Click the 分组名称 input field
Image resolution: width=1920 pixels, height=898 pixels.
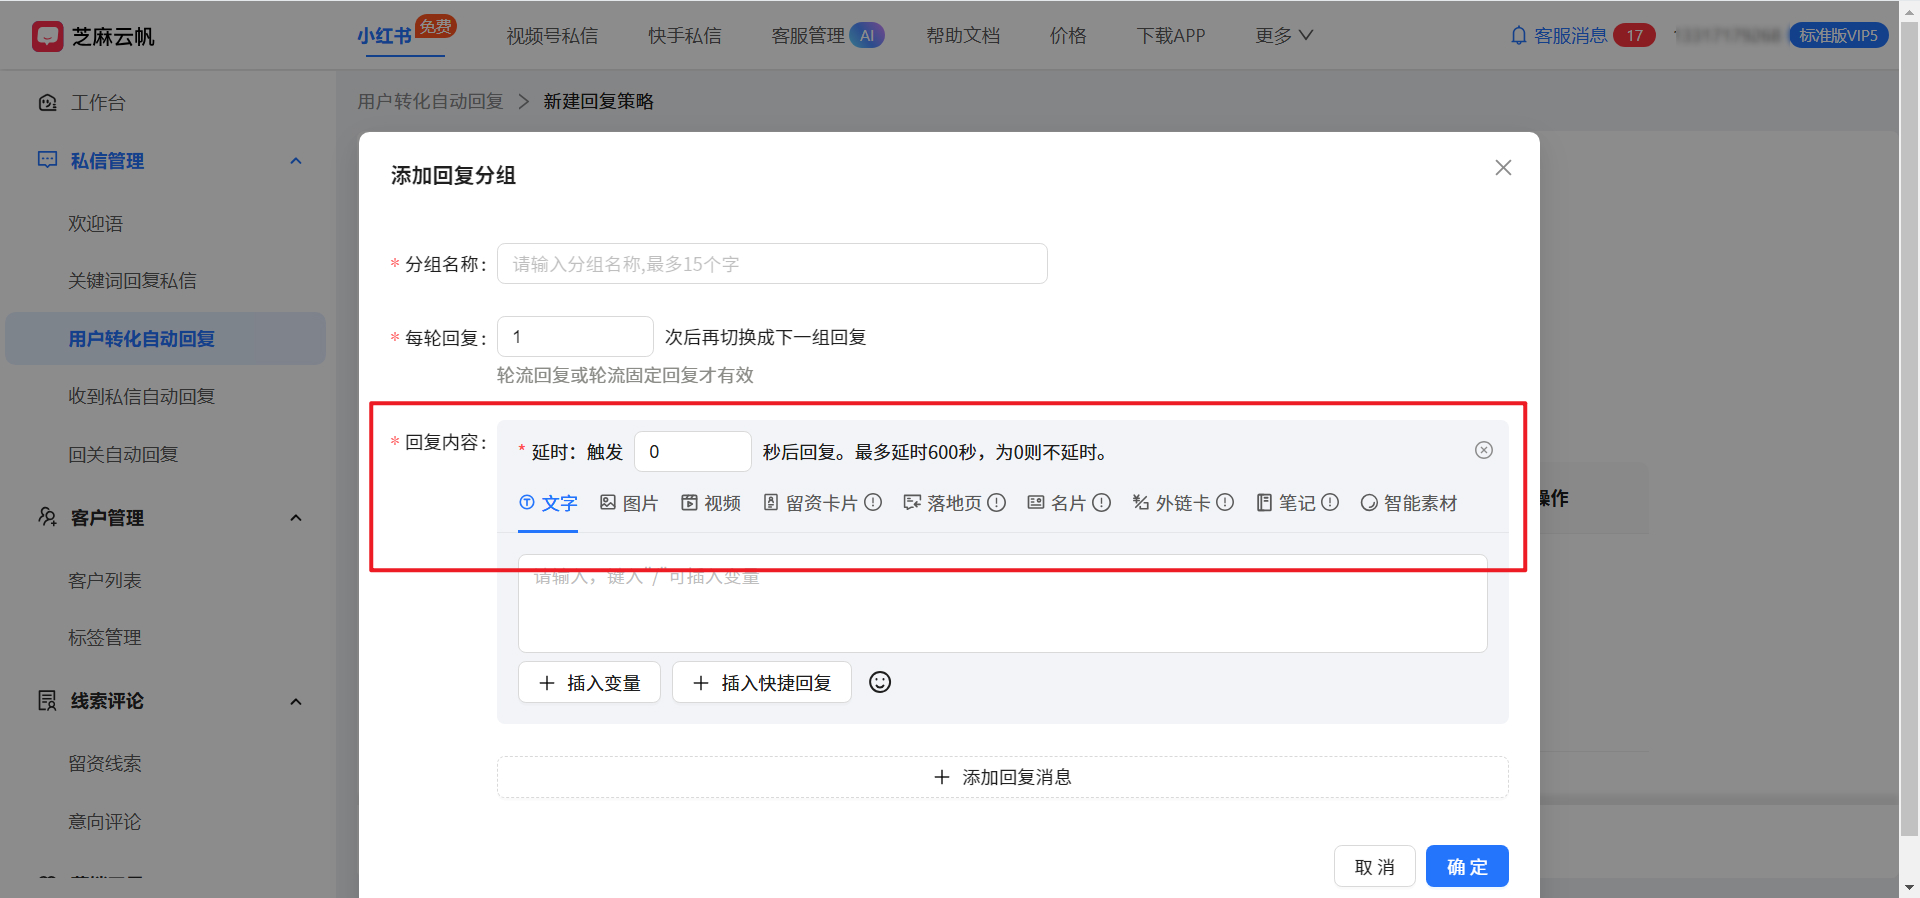click(x=772, y=264)
